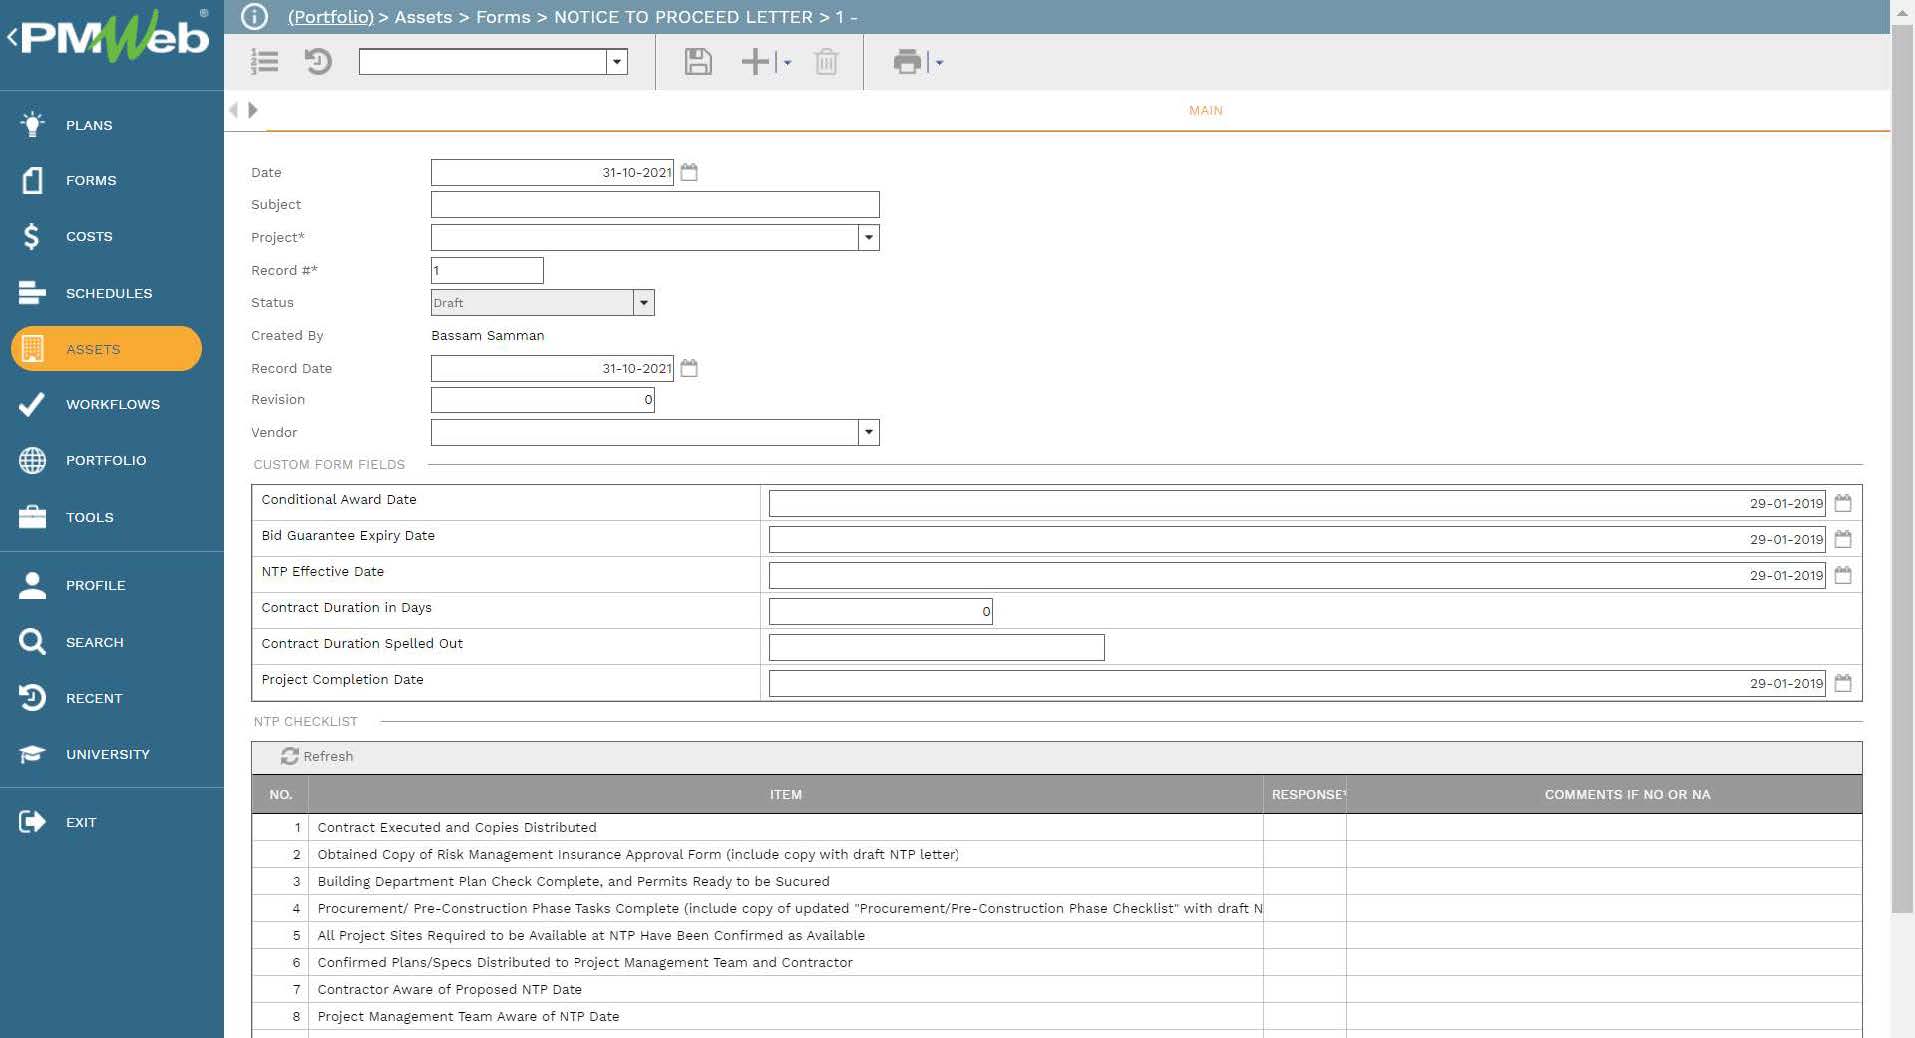This screenshot has width=1915, height=1038.
Task: Click the info icon beside Portfolio breadcrumb
Action: (255, 17)
